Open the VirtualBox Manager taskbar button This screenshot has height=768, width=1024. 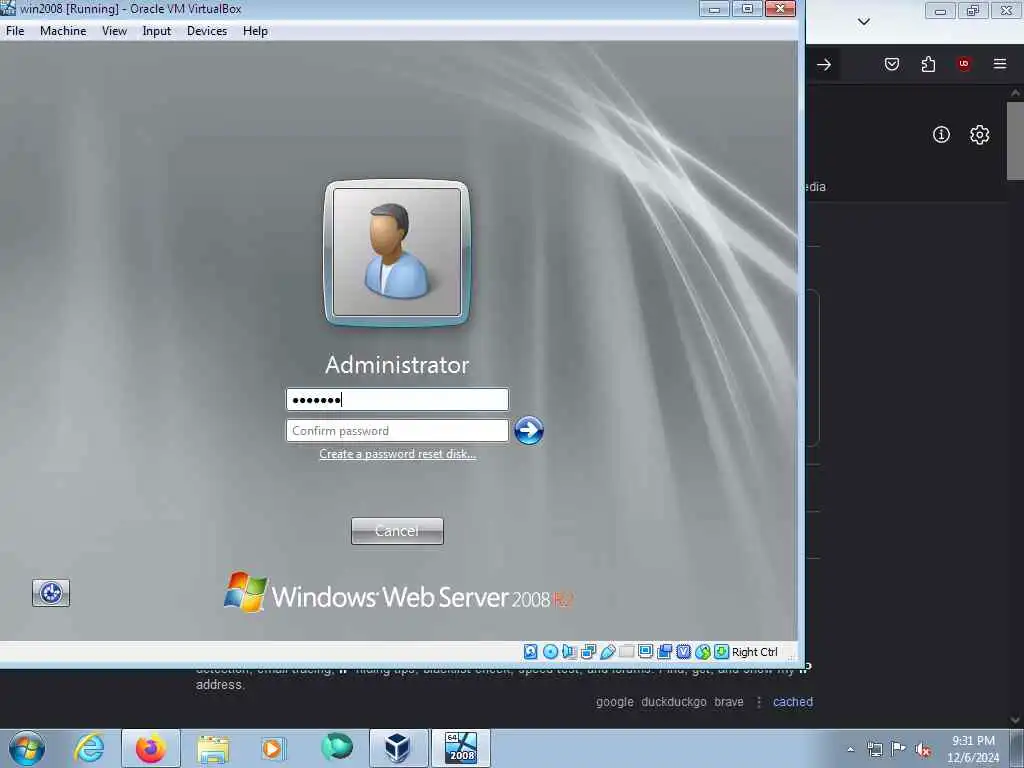tap(398, 748)
